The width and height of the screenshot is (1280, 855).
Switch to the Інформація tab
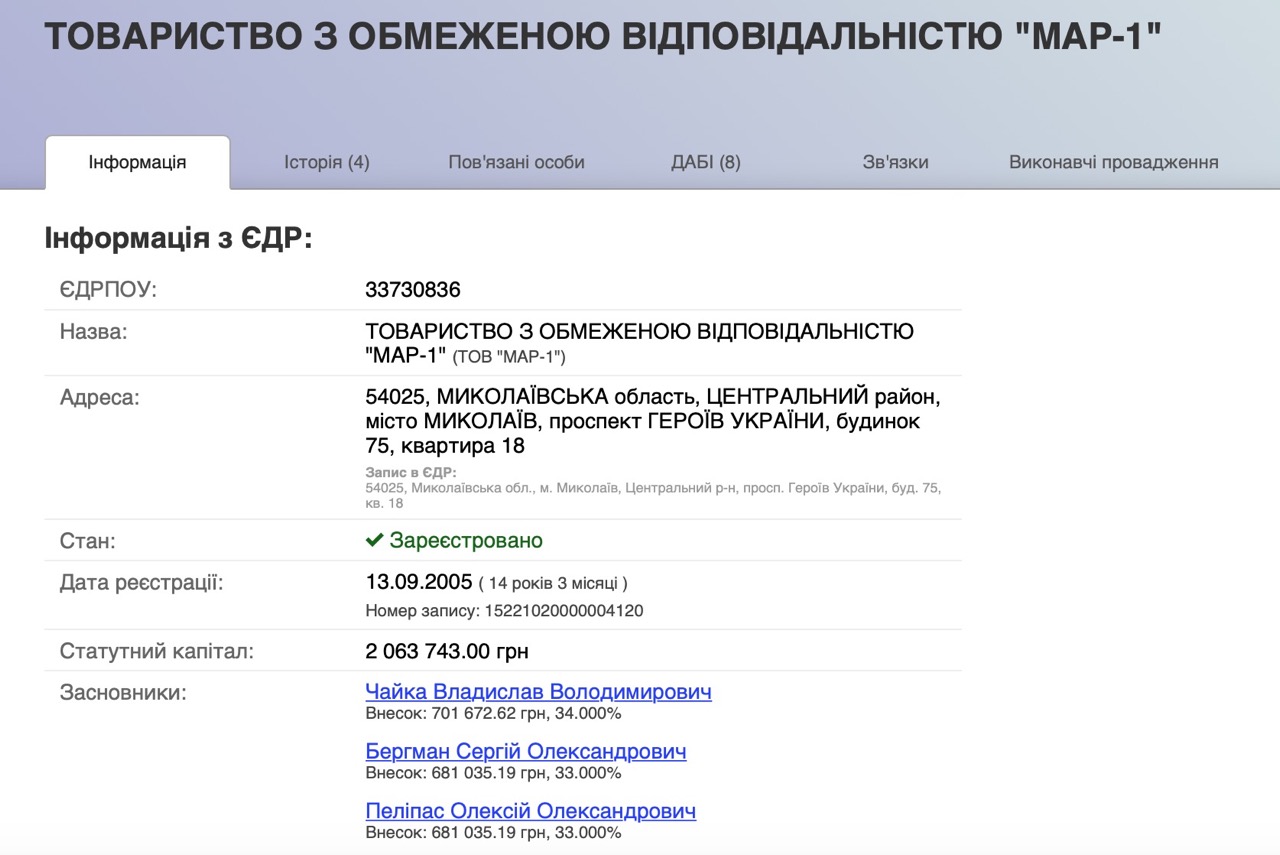pyautogui.click(x=137, y=162)
